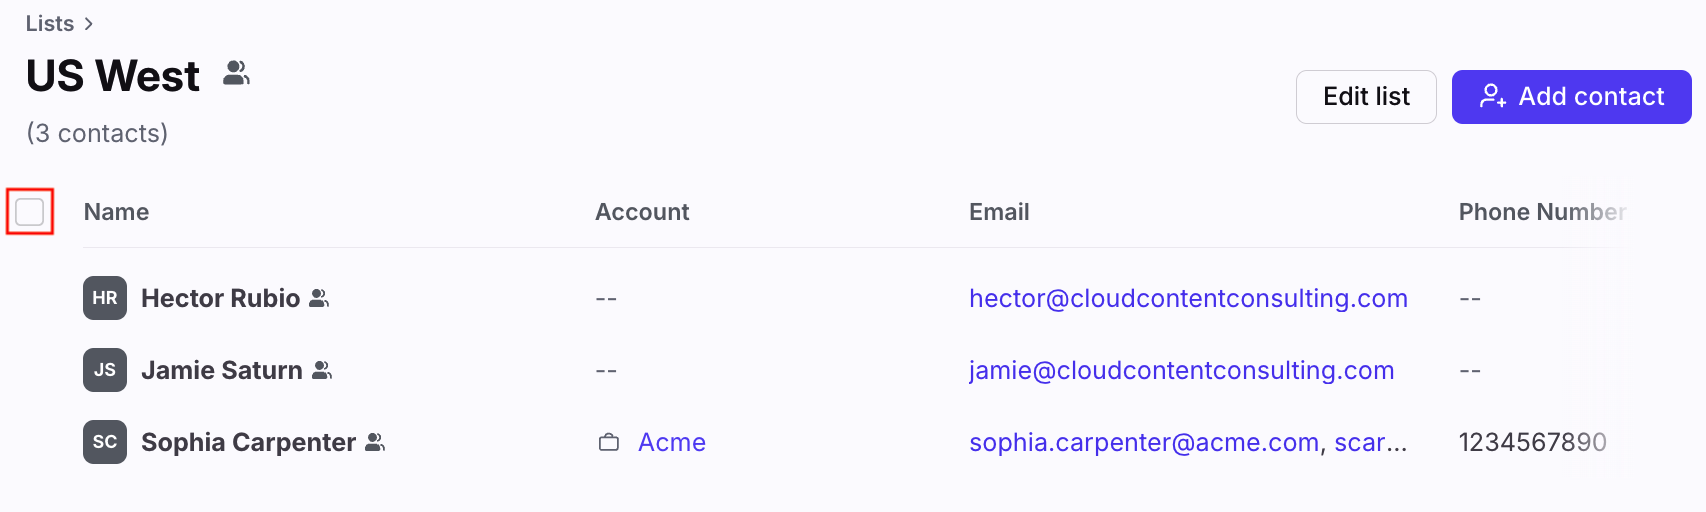Tick the select-all contacts checkbox
The width and height of the screenshot is (1706, 512).
click(30, 212)
